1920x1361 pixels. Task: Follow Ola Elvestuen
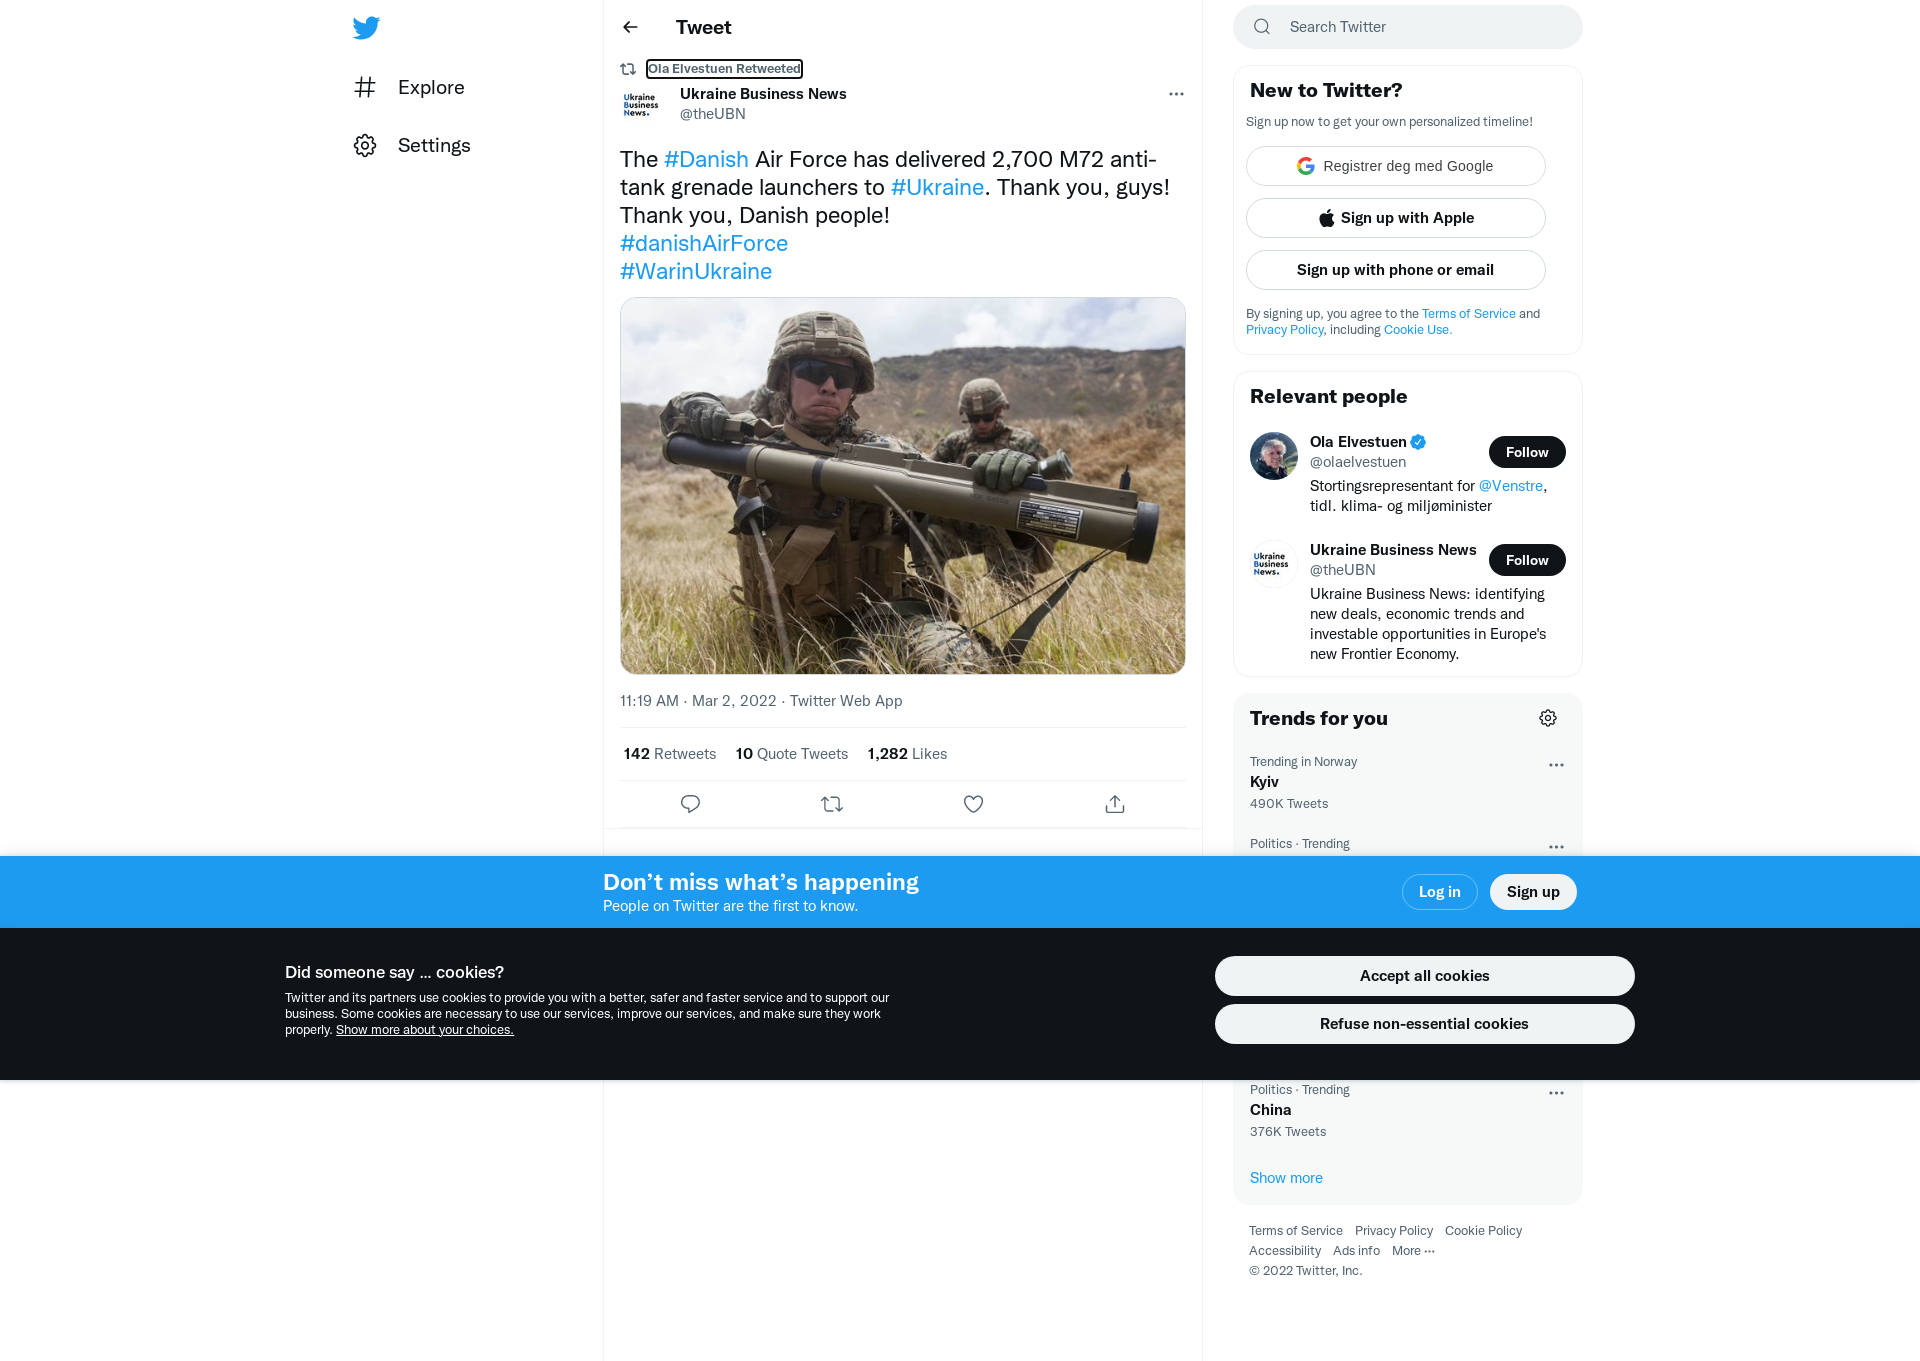pyautogui.click(x=1527, y=452)
